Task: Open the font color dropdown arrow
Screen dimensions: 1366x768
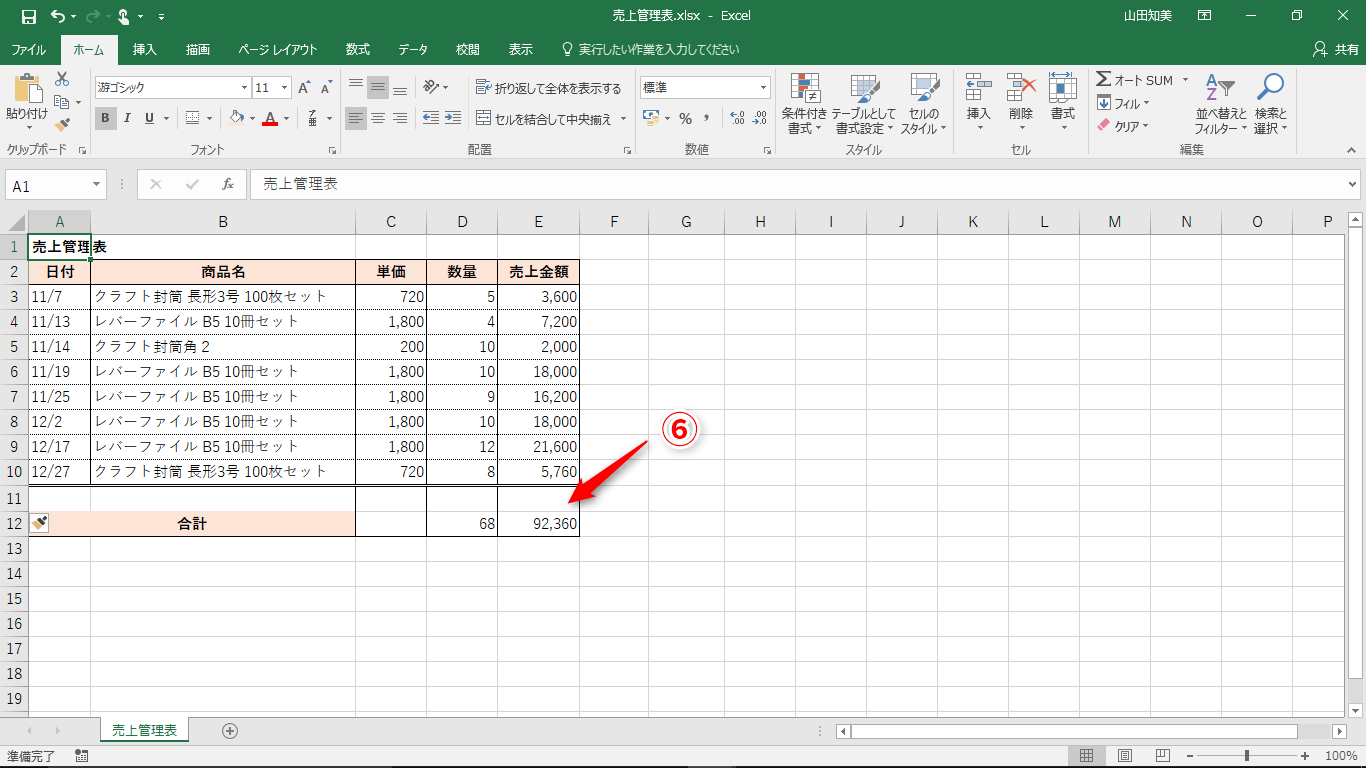Action: coord(286,118)
